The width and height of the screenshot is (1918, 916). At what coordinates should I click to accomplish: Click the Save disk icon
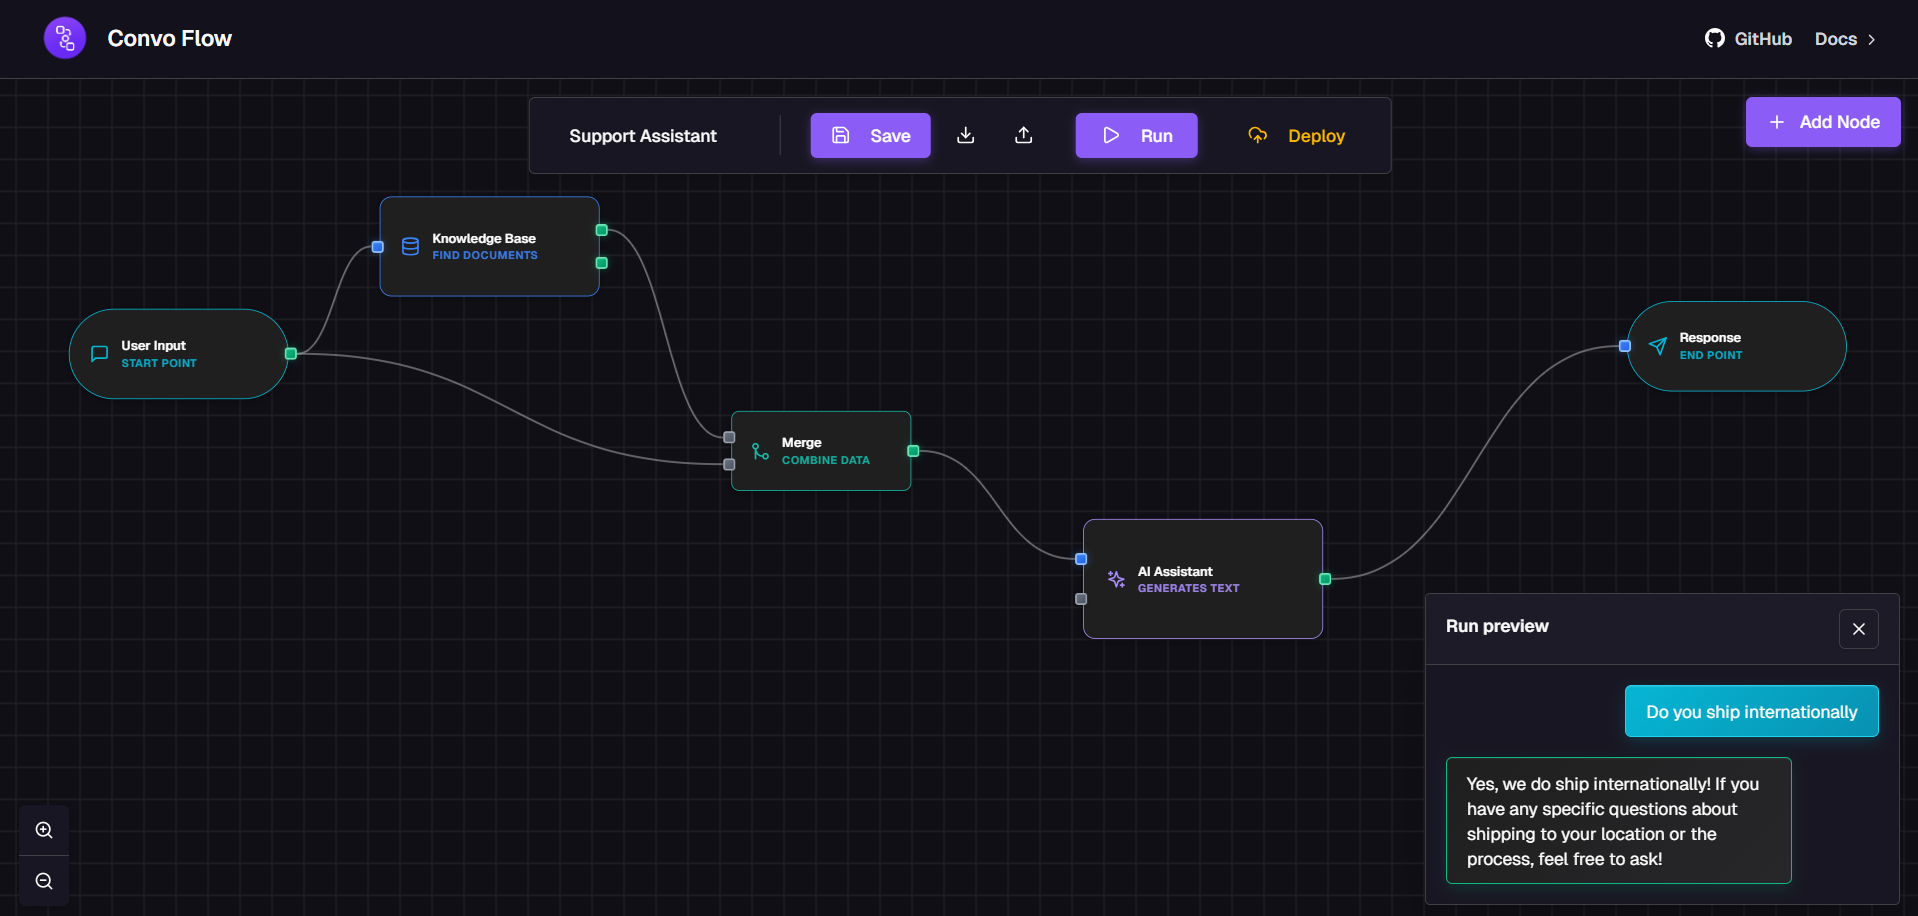pos(841,135)
